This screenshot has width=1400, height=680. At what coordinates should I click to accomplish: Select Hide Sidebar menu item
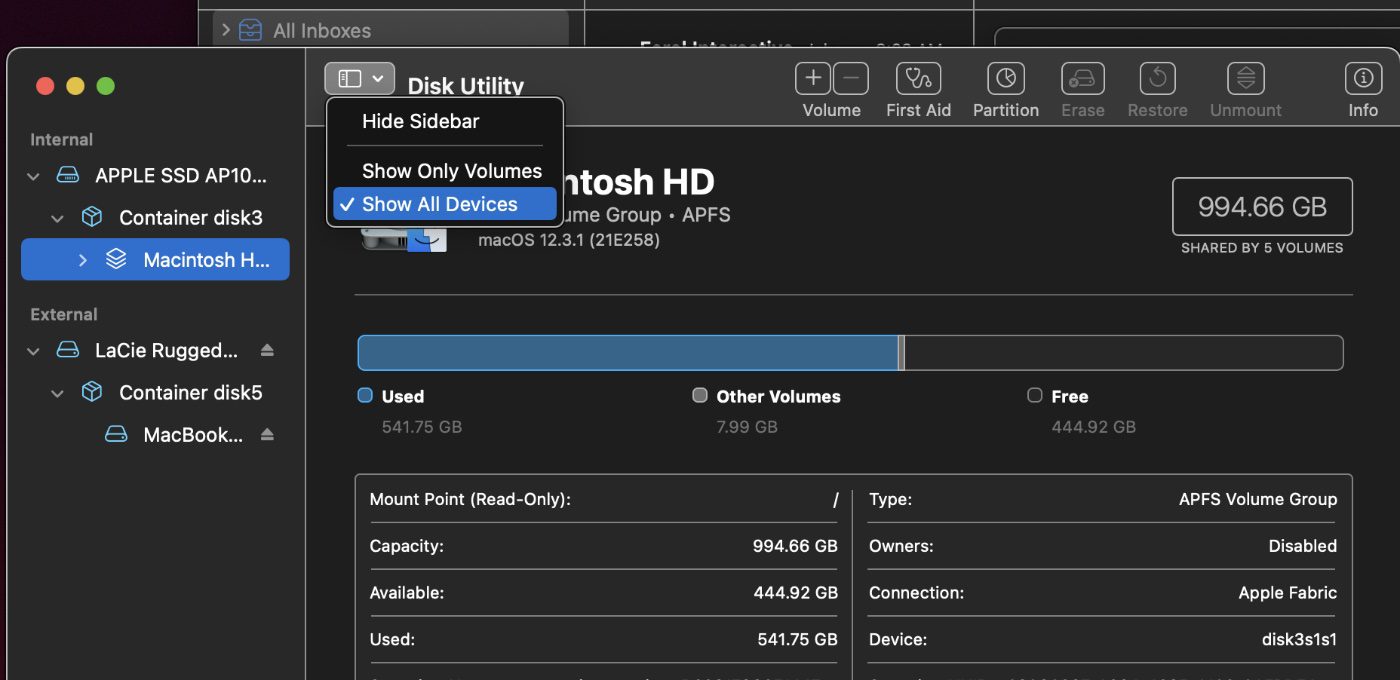[x=420, y=121]
